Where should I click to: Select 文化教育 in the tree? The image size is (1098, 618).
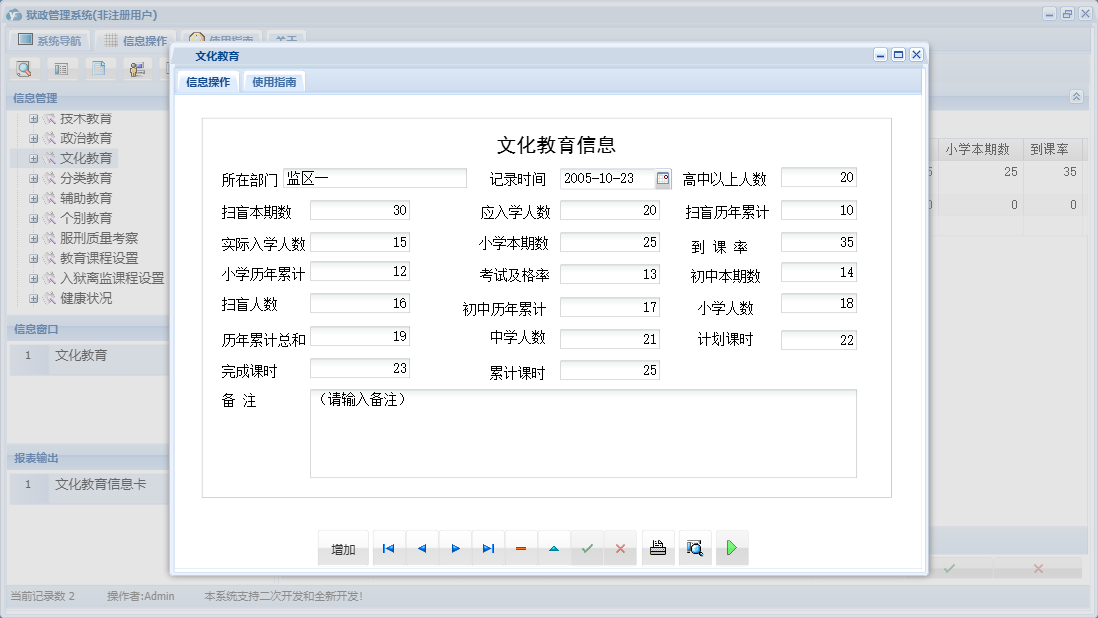(85, 158)
